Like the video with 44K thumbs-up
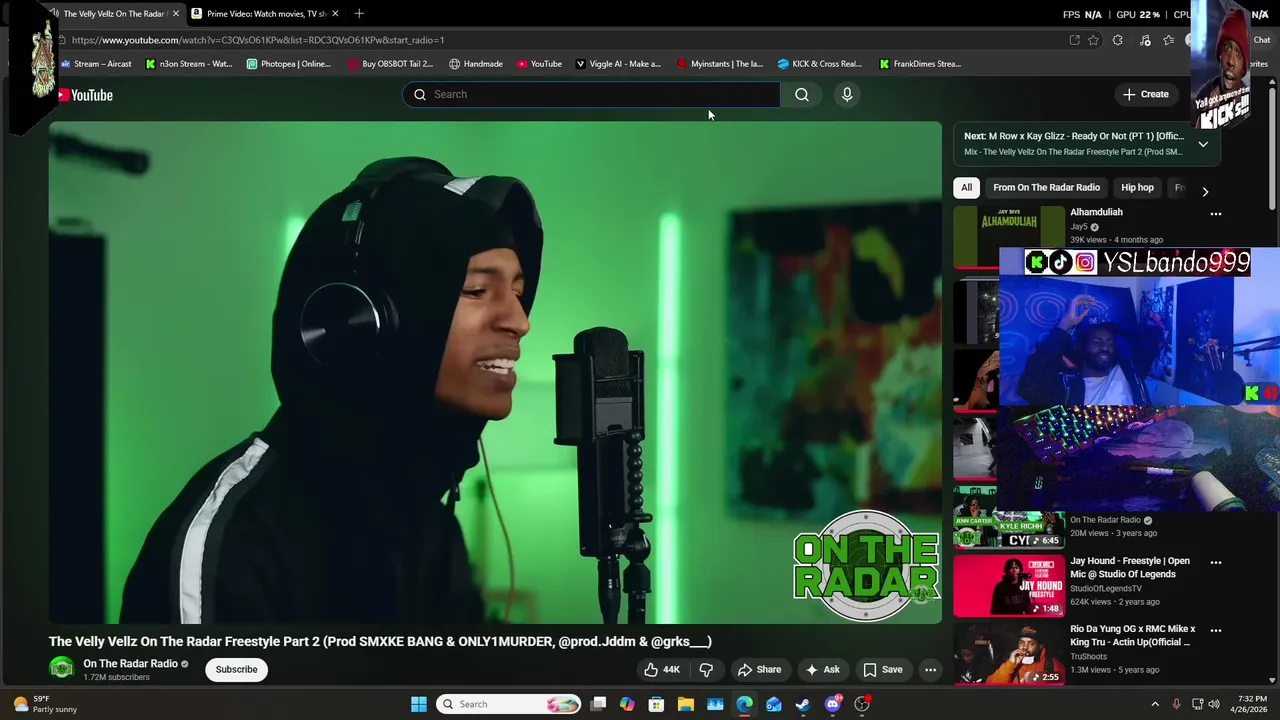1280x720 pixels. click(x=662, y=669)
